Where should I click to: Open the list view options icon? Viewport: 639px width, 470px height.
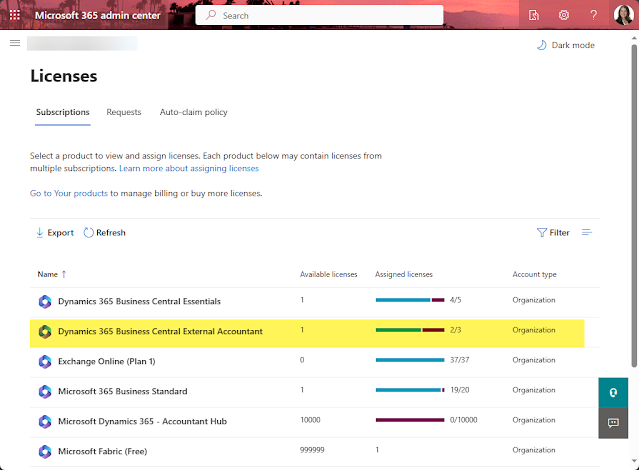tap(587, 232)
